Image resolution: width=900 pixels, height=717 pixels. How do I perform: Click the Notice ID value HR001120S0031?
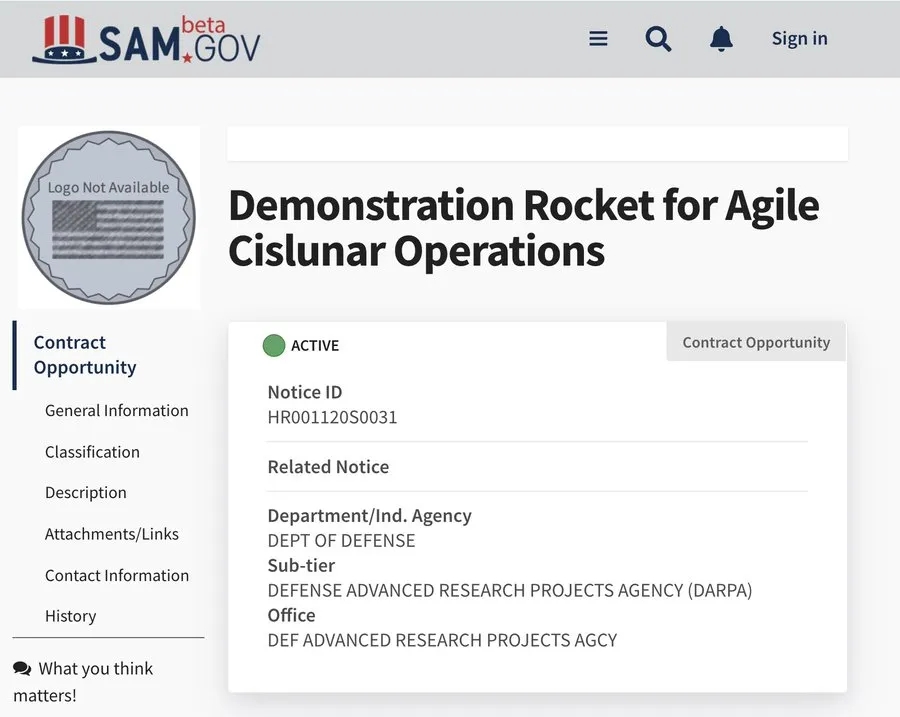click(x=332, y=418)
